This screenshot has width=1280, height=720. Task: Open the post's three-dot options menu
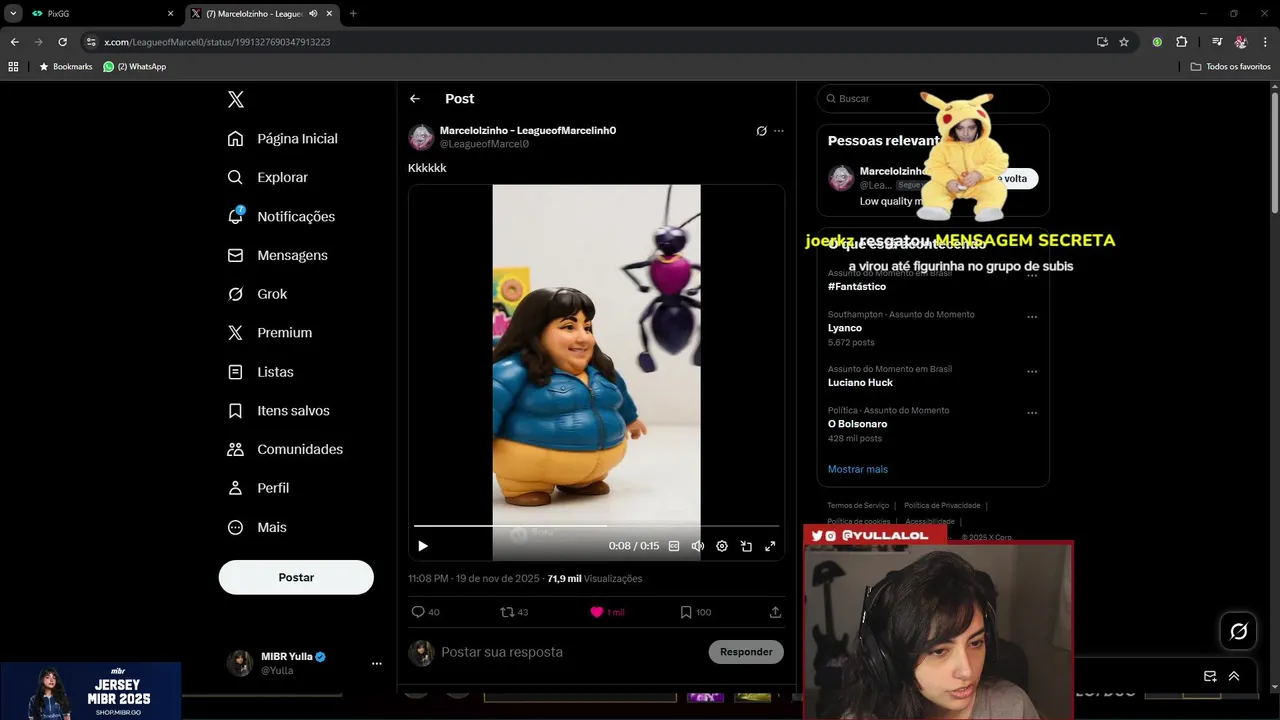pyautogui.click(x=779, y=131)
